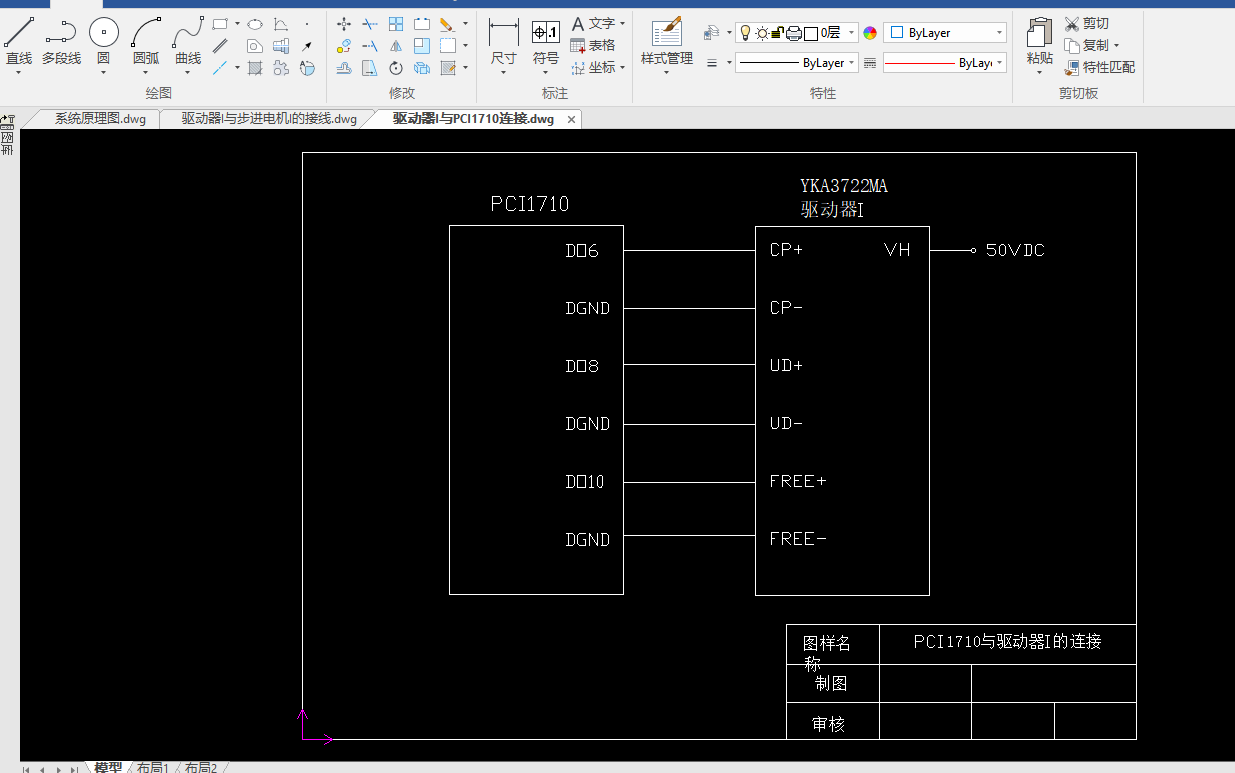
Task: Click the layer color white square swatch
Action: click(811, 33)
